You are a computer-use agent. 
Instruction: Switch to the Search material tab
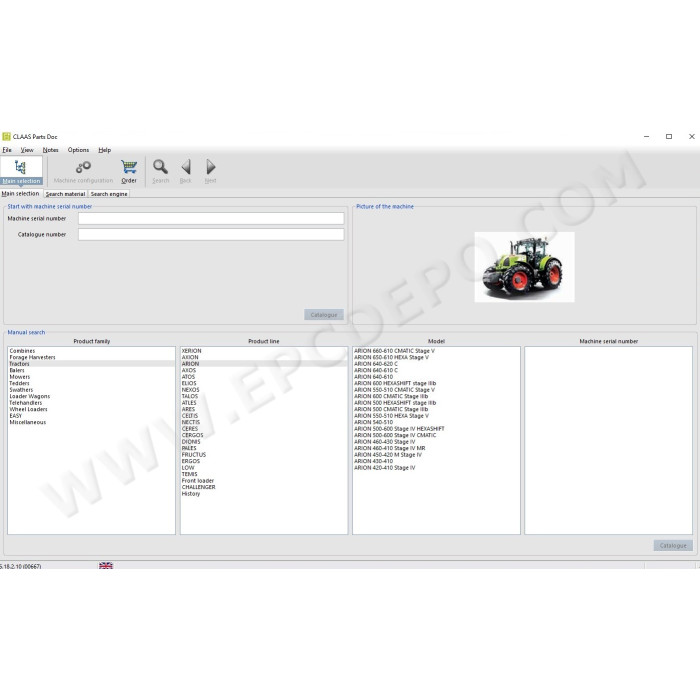(65, 194)
